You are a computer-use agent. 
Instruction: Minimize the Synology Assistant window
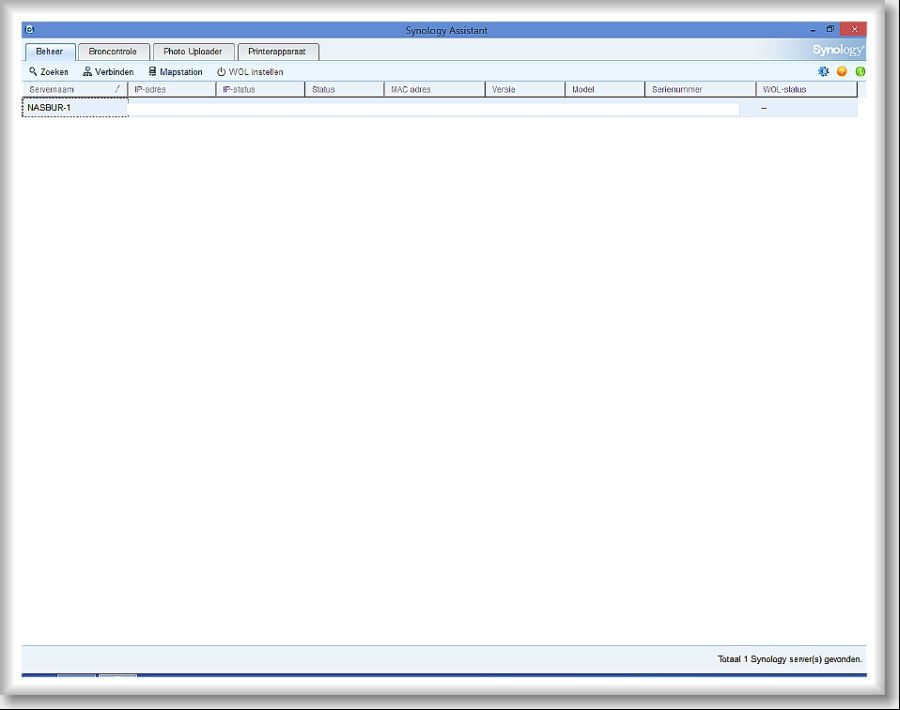click(x=813, y=30)
